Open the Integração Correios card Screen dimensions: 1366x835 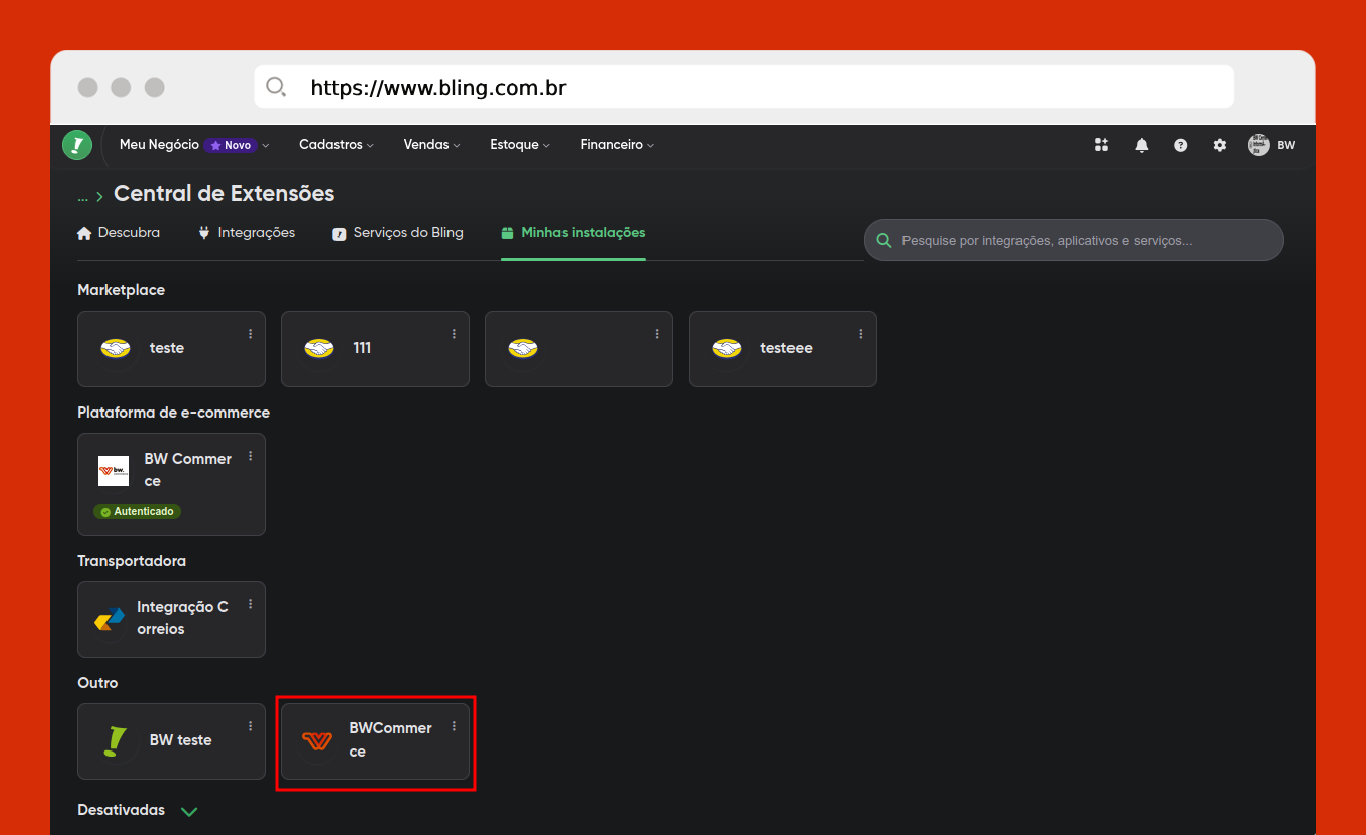(171, 619)
